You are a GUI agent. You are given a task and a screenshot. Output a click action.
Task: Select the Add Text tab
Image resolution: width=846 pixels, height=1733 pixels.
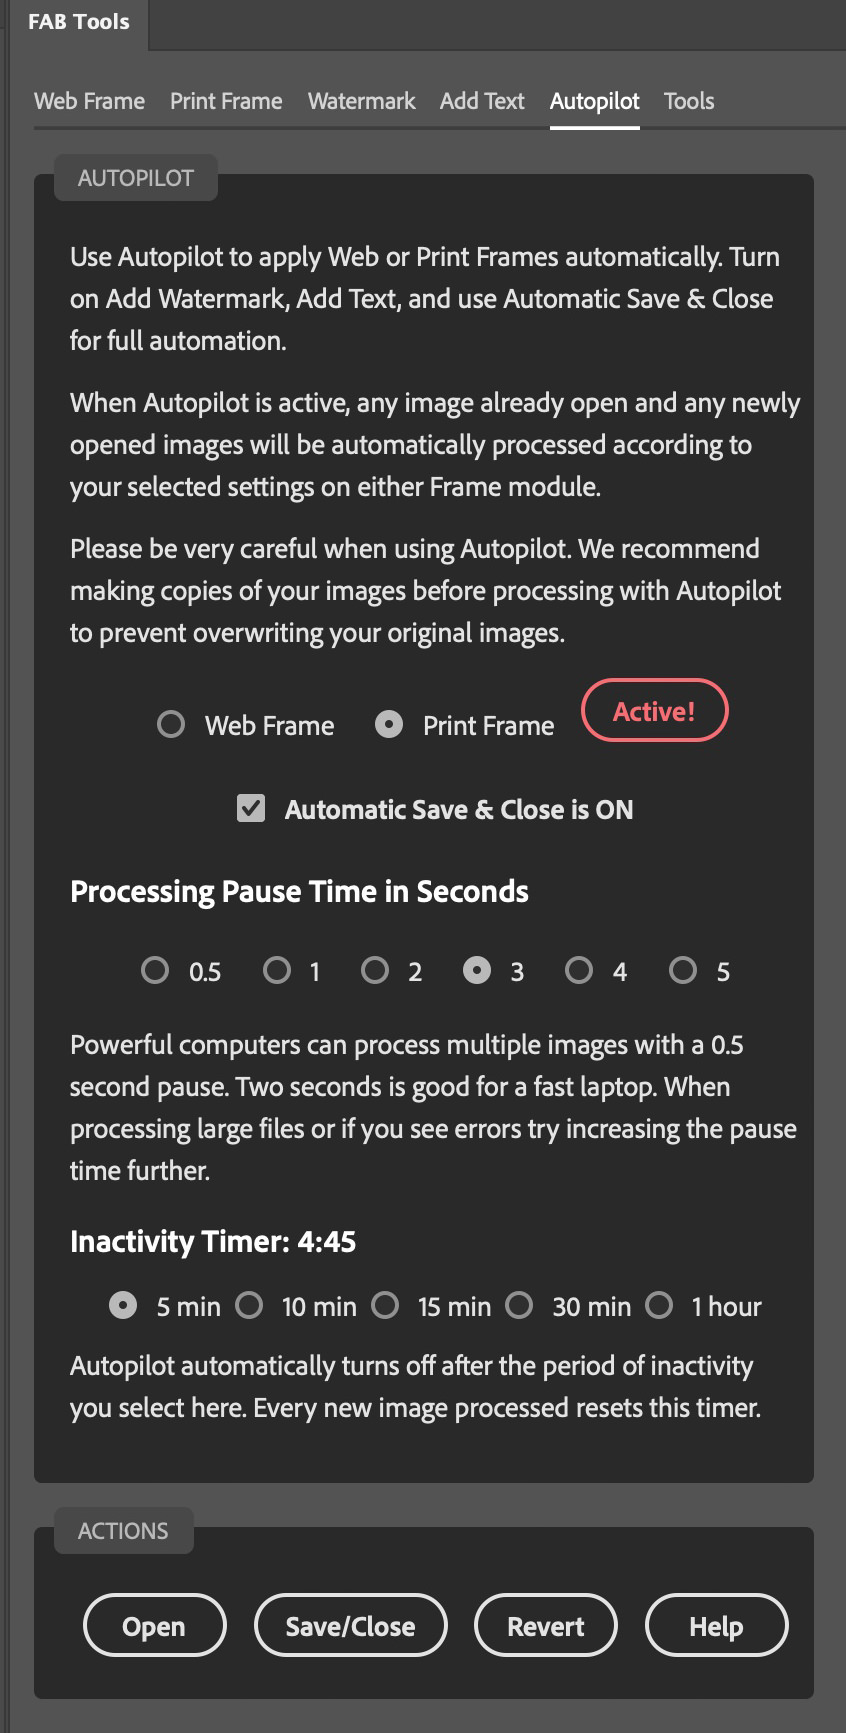(482, 101)
